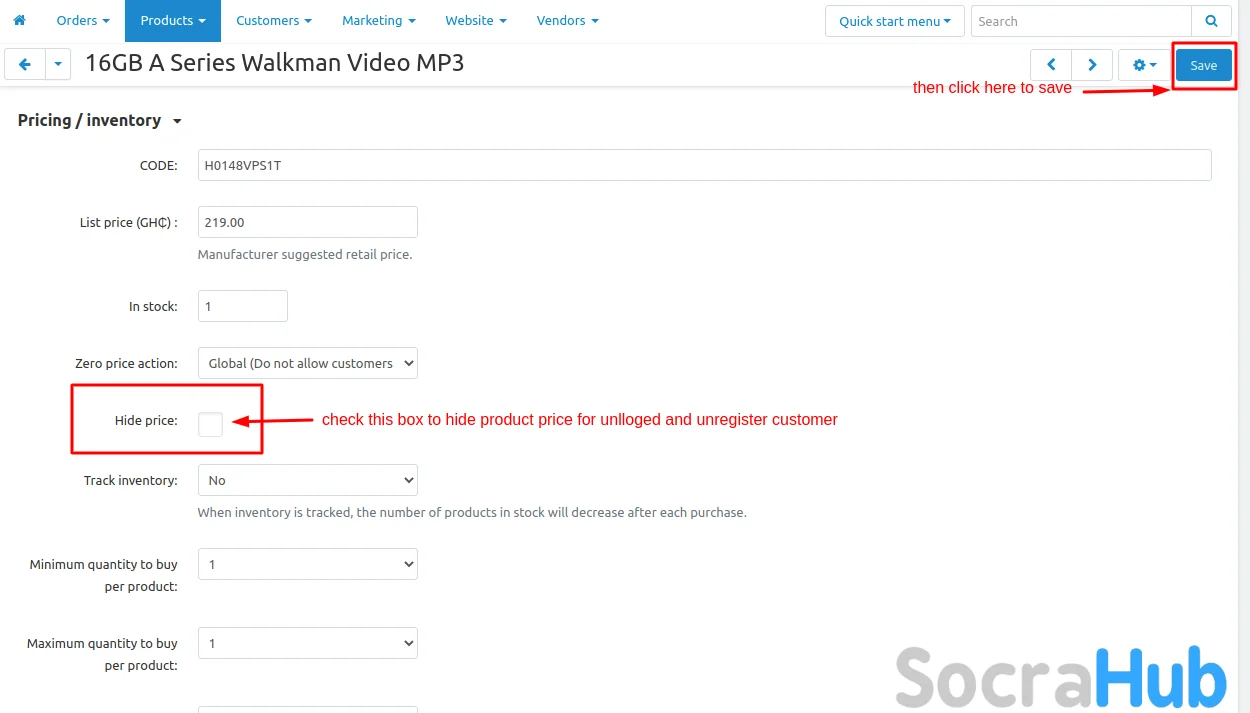
Task: Open the Quick start menu
Action: [894, 21]
